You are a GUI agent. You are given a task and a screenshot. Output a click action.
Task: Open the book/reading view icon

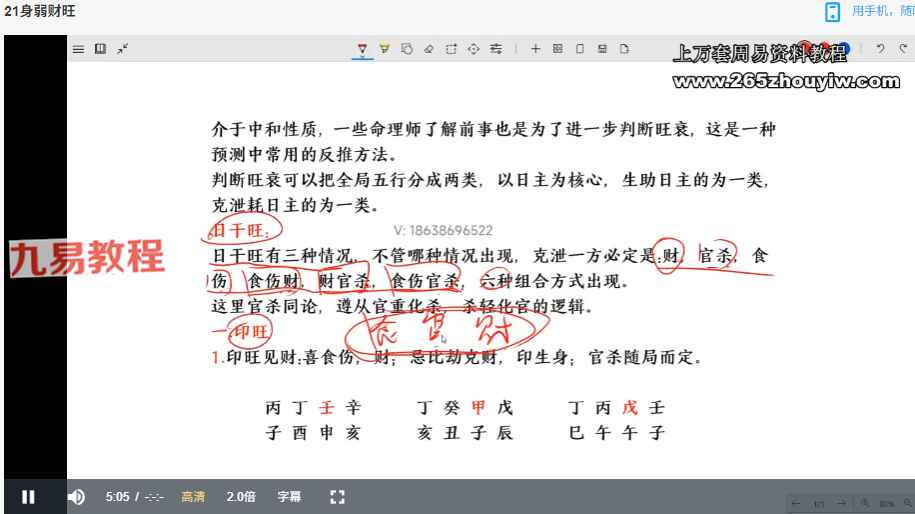[100, 48]
